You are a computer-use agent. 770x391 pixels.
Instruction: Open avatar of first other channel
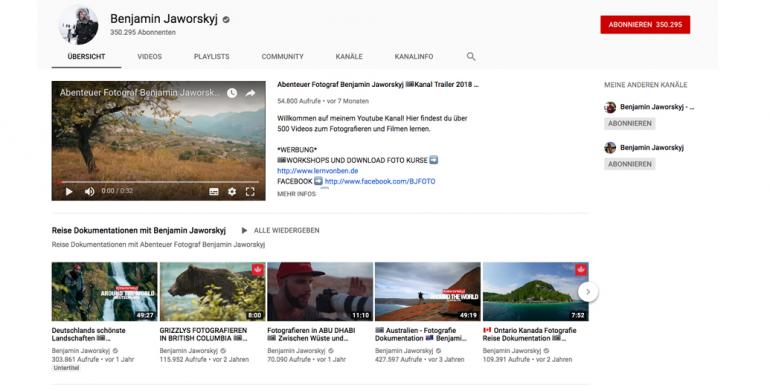[610, 107]
